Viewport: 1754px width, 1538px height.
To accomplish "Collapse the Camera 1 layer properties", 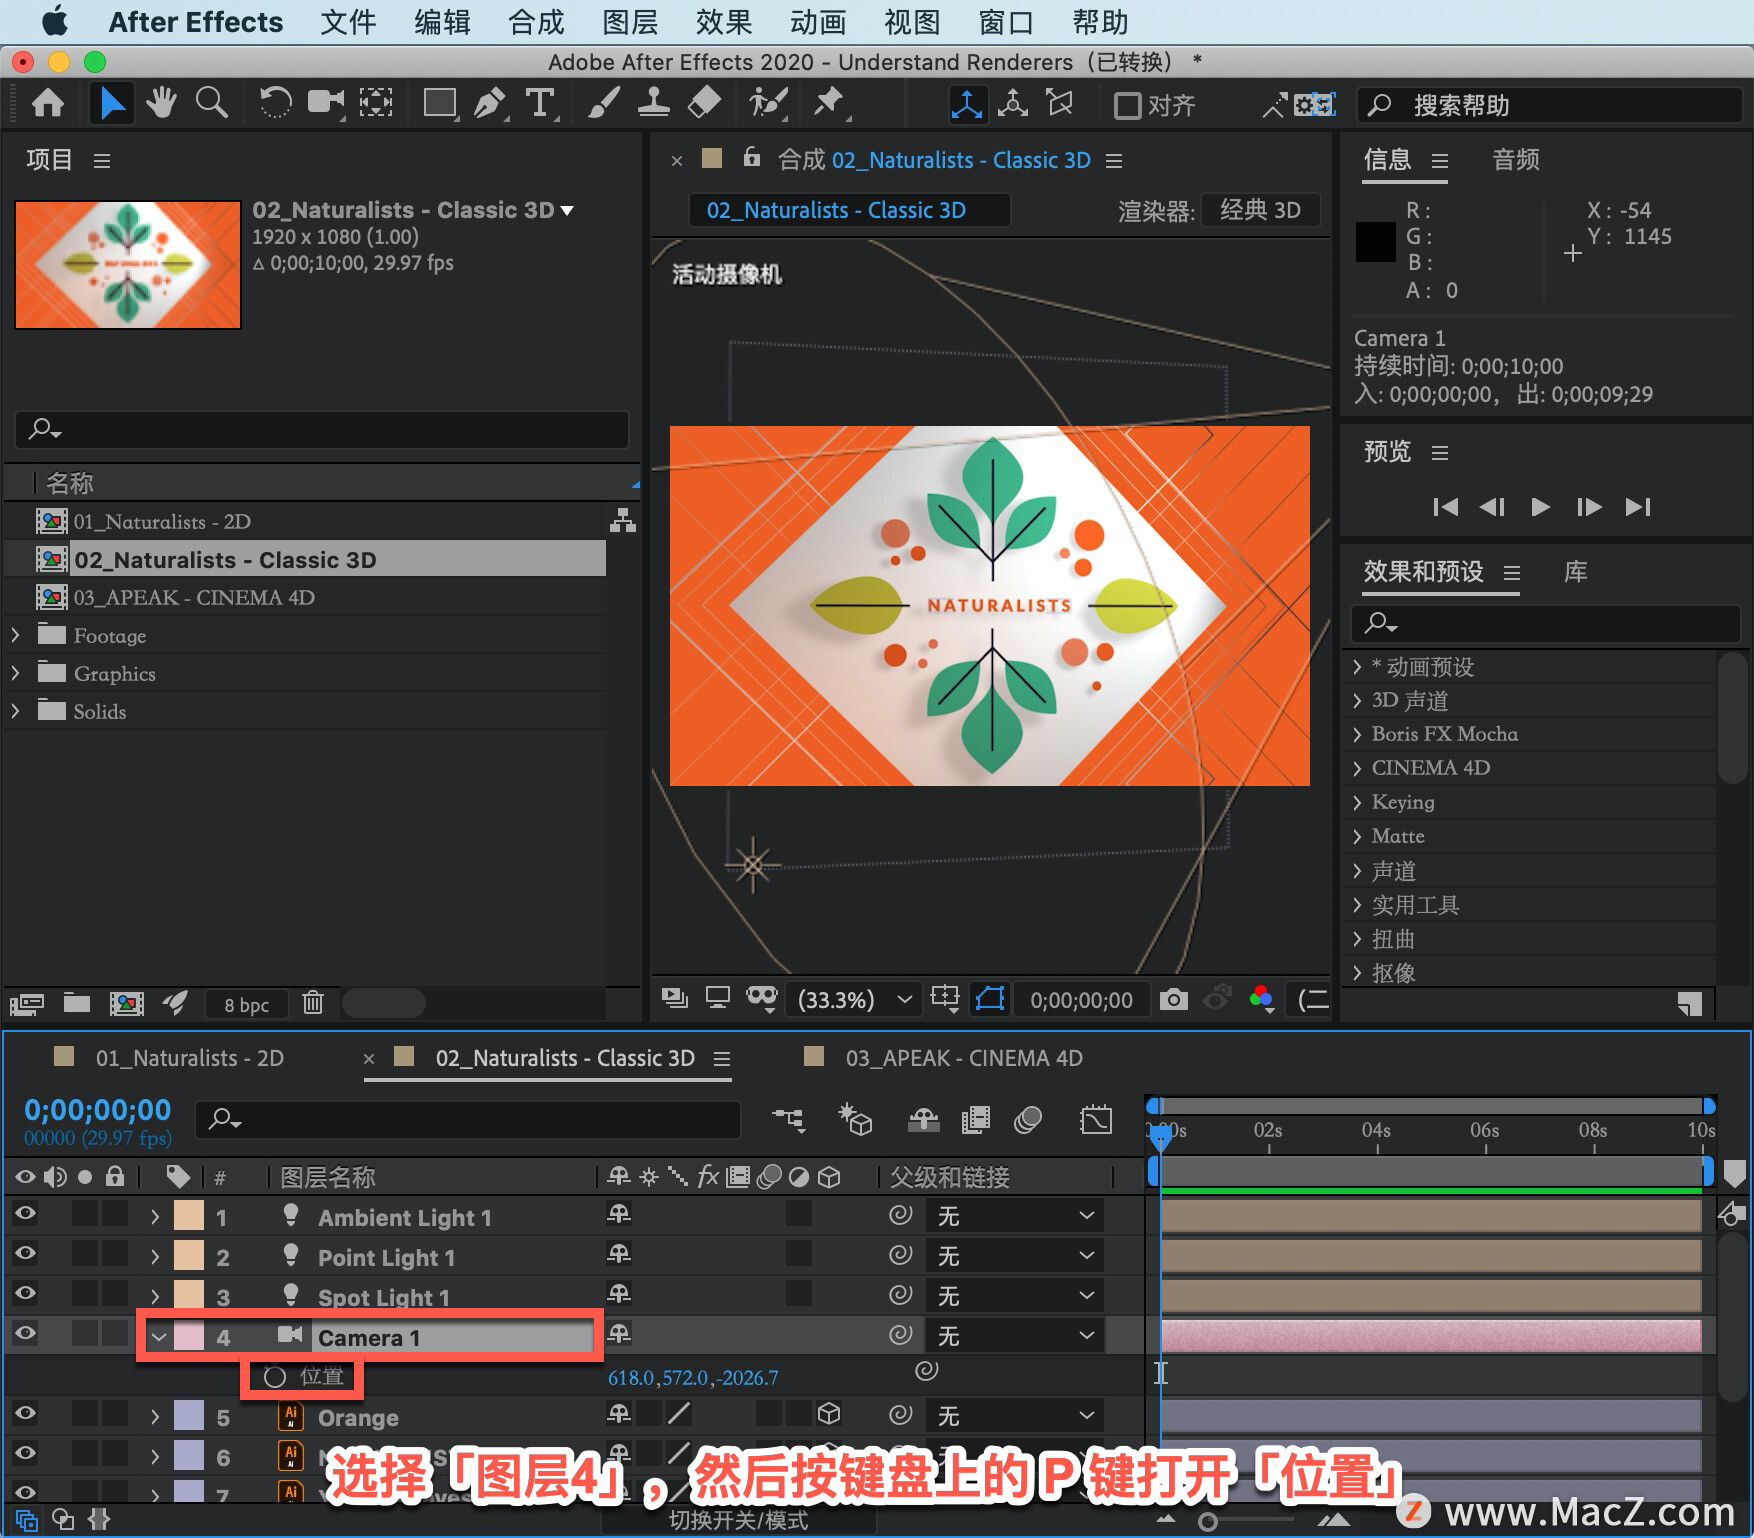I will point(158,1337).
